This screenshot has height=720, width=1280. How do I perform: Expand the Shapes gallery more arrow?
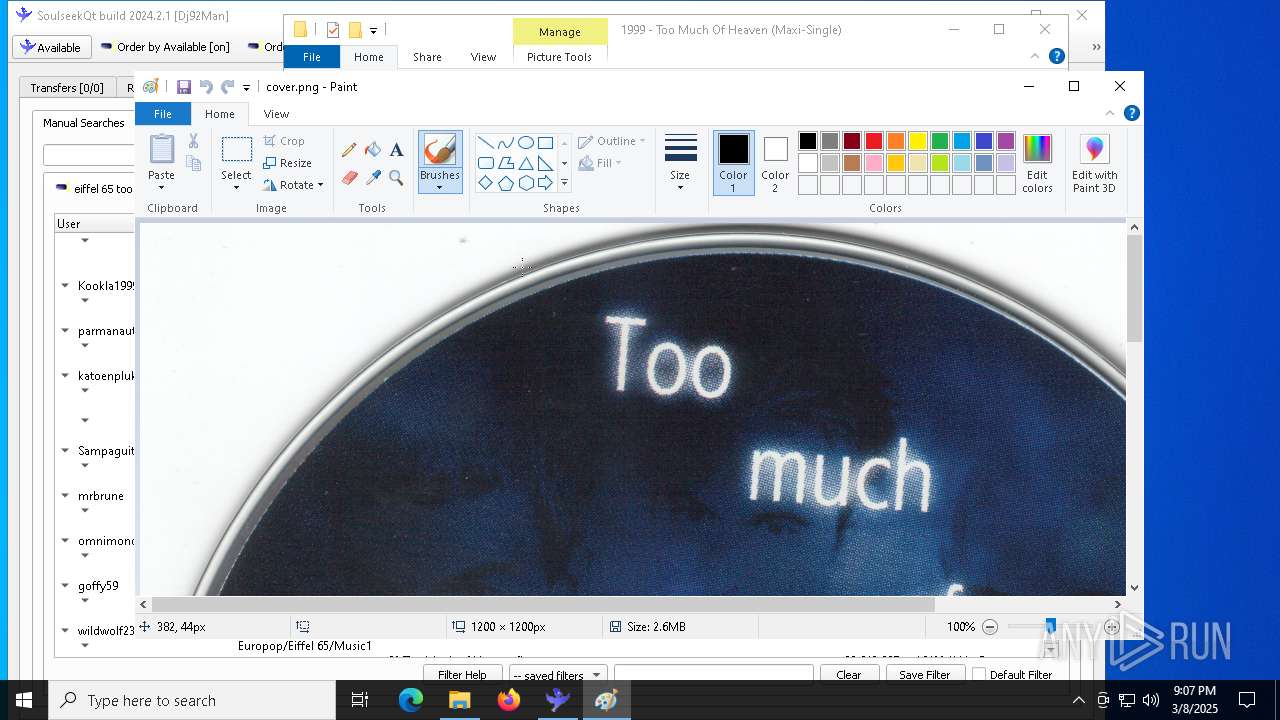(x=564, y=183)
